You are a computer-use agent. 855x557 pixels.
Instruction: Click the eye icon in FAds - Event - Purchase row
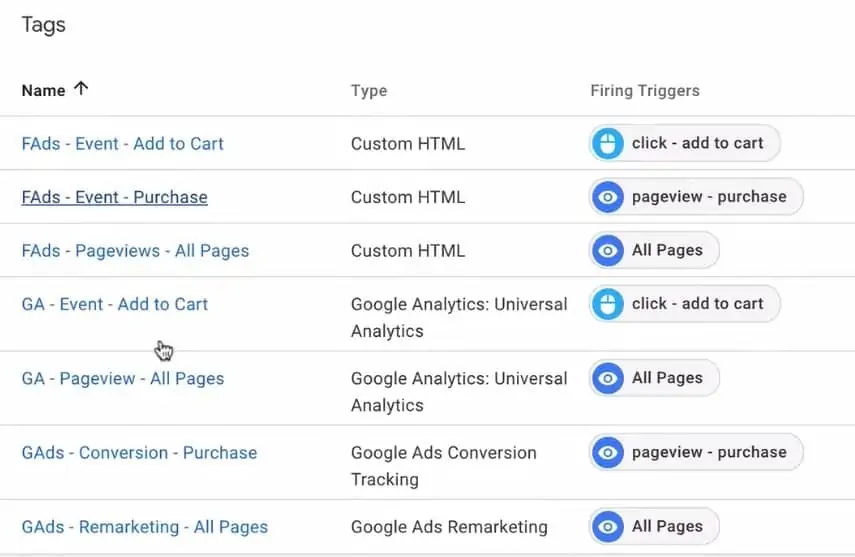(x=607, y=196)
